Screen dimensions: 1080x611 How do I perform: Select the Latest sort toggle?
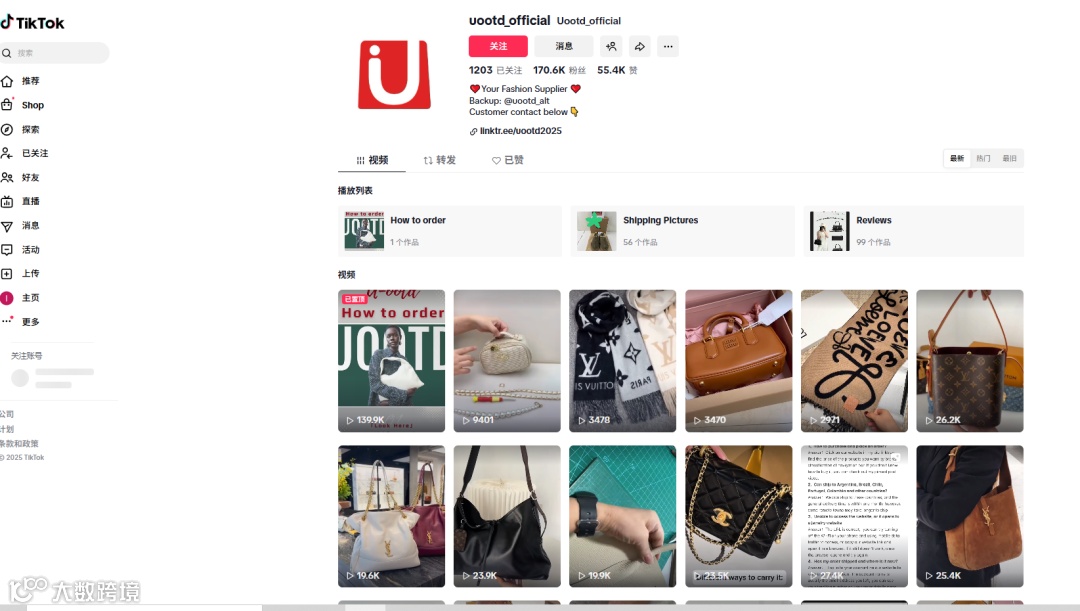click(x=957, y=158)
